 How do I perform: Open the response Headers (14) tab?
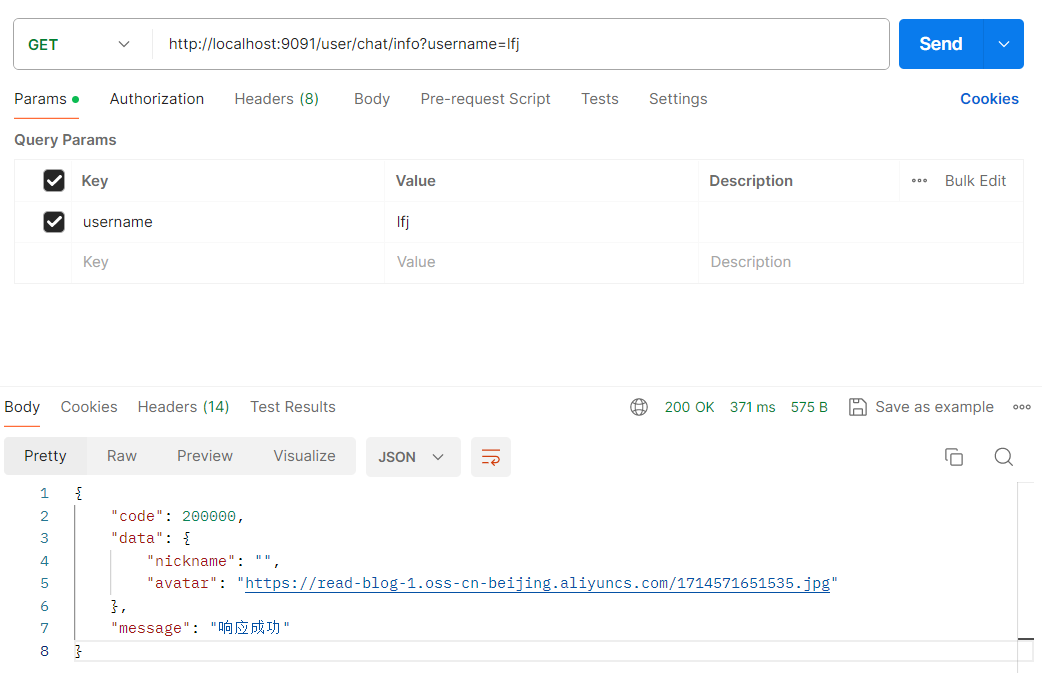click(183, 407)
